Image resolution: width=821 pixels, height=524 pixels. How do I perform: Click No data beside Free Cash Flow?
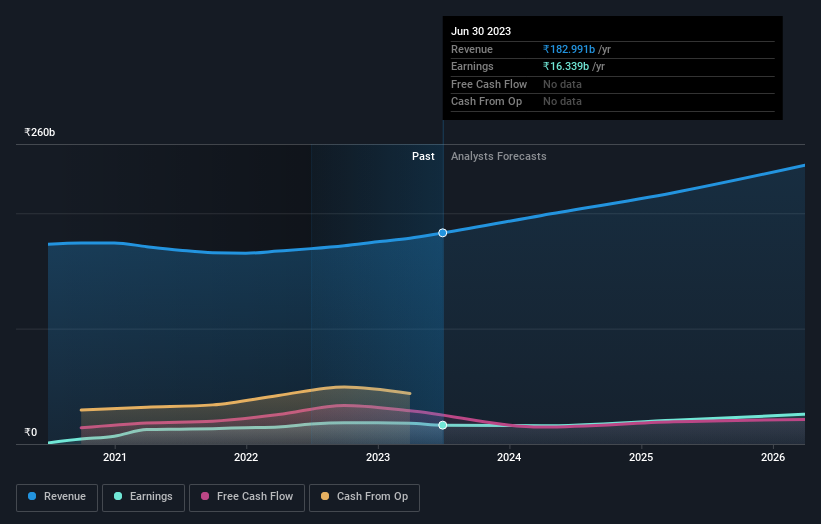click(562, 84)
